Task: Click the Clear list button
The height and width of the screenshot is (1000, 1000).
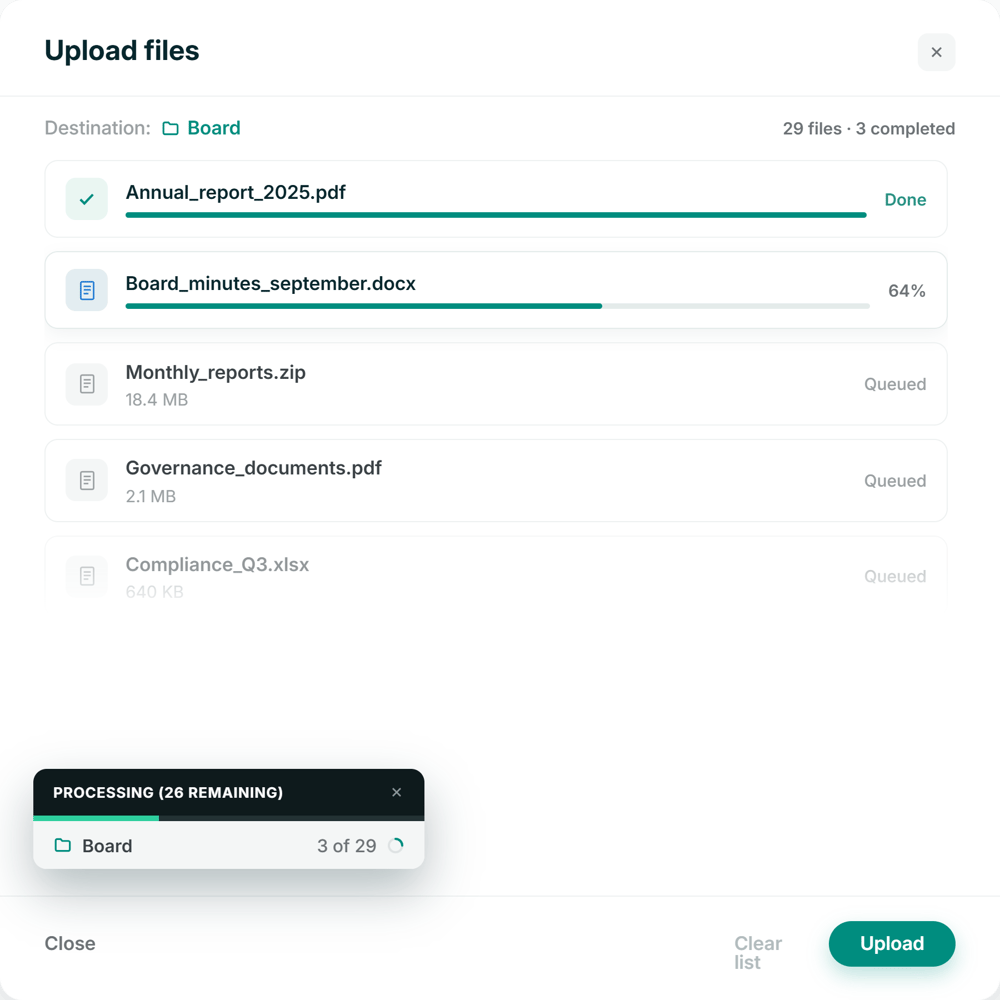Action: 758,953
